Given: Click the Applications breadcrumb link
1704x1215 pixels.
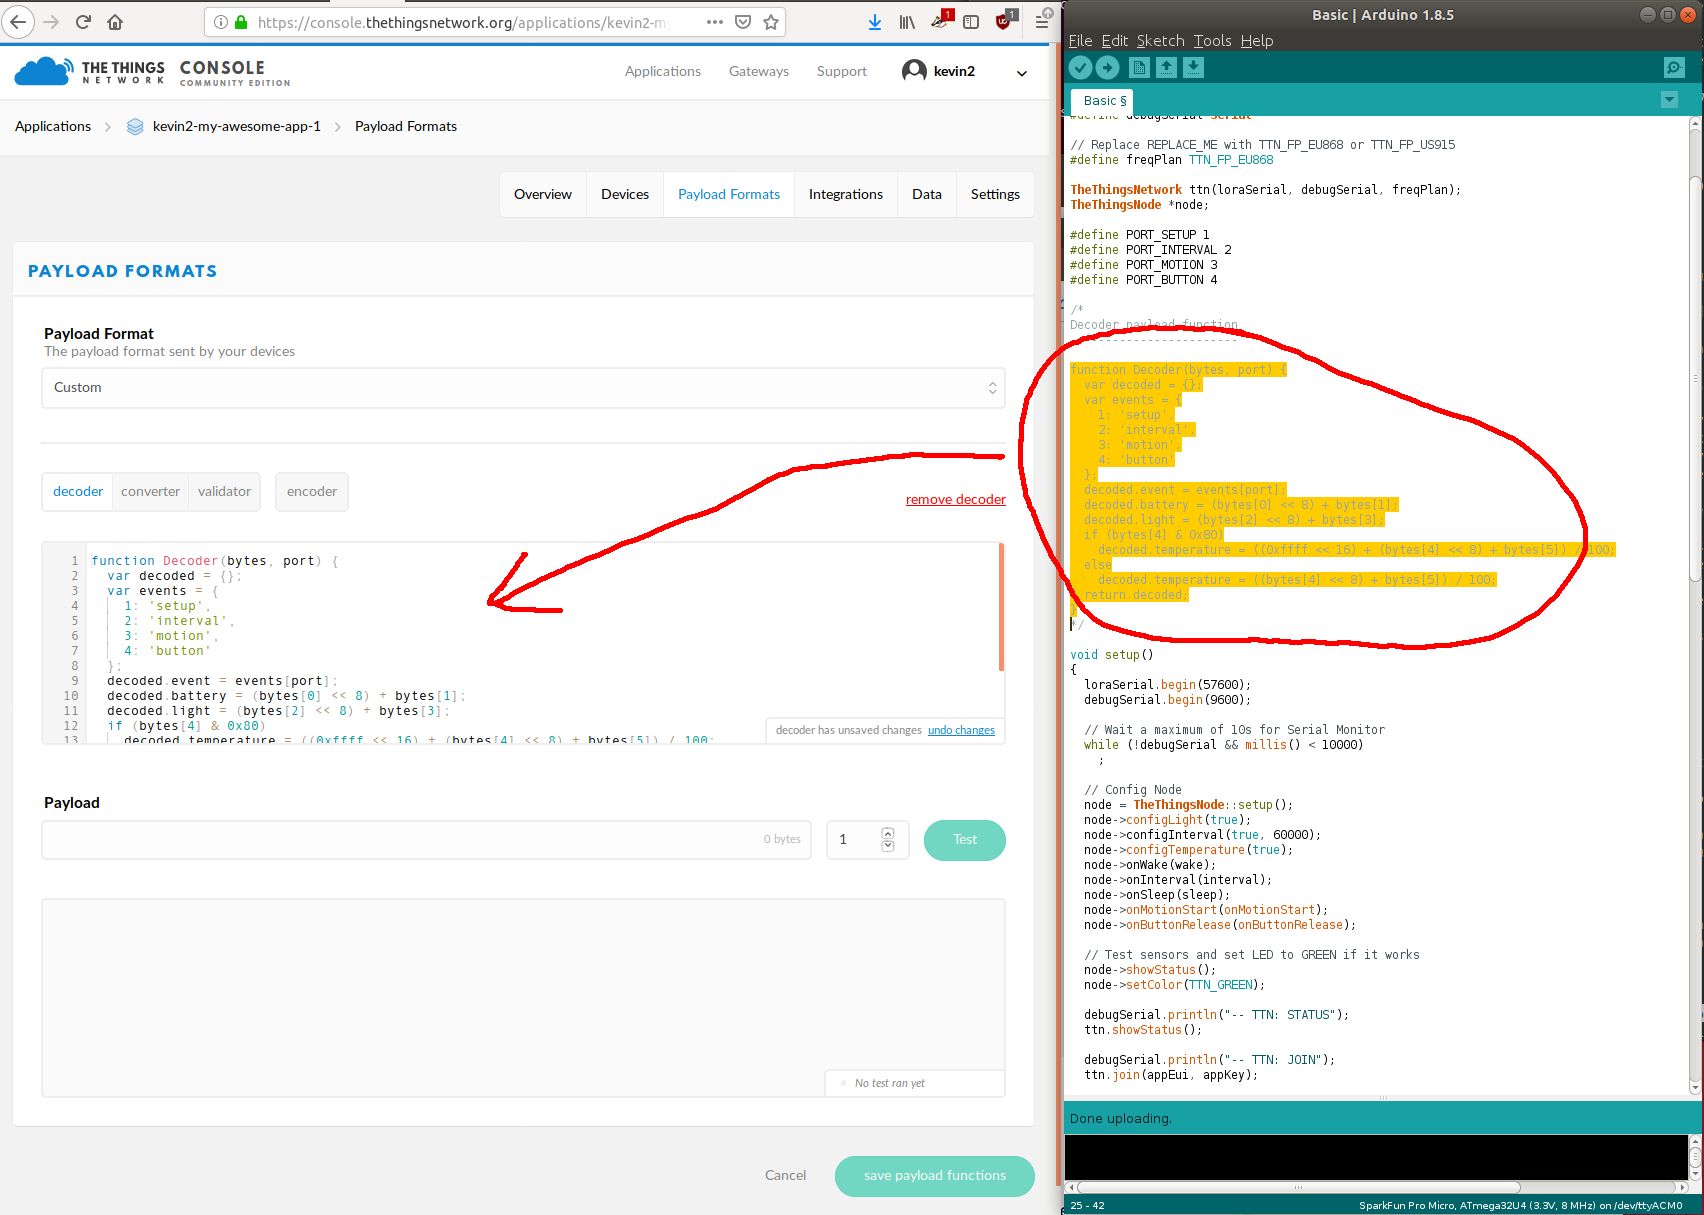Looking at the screenshot, I should [x=53, y=127].
